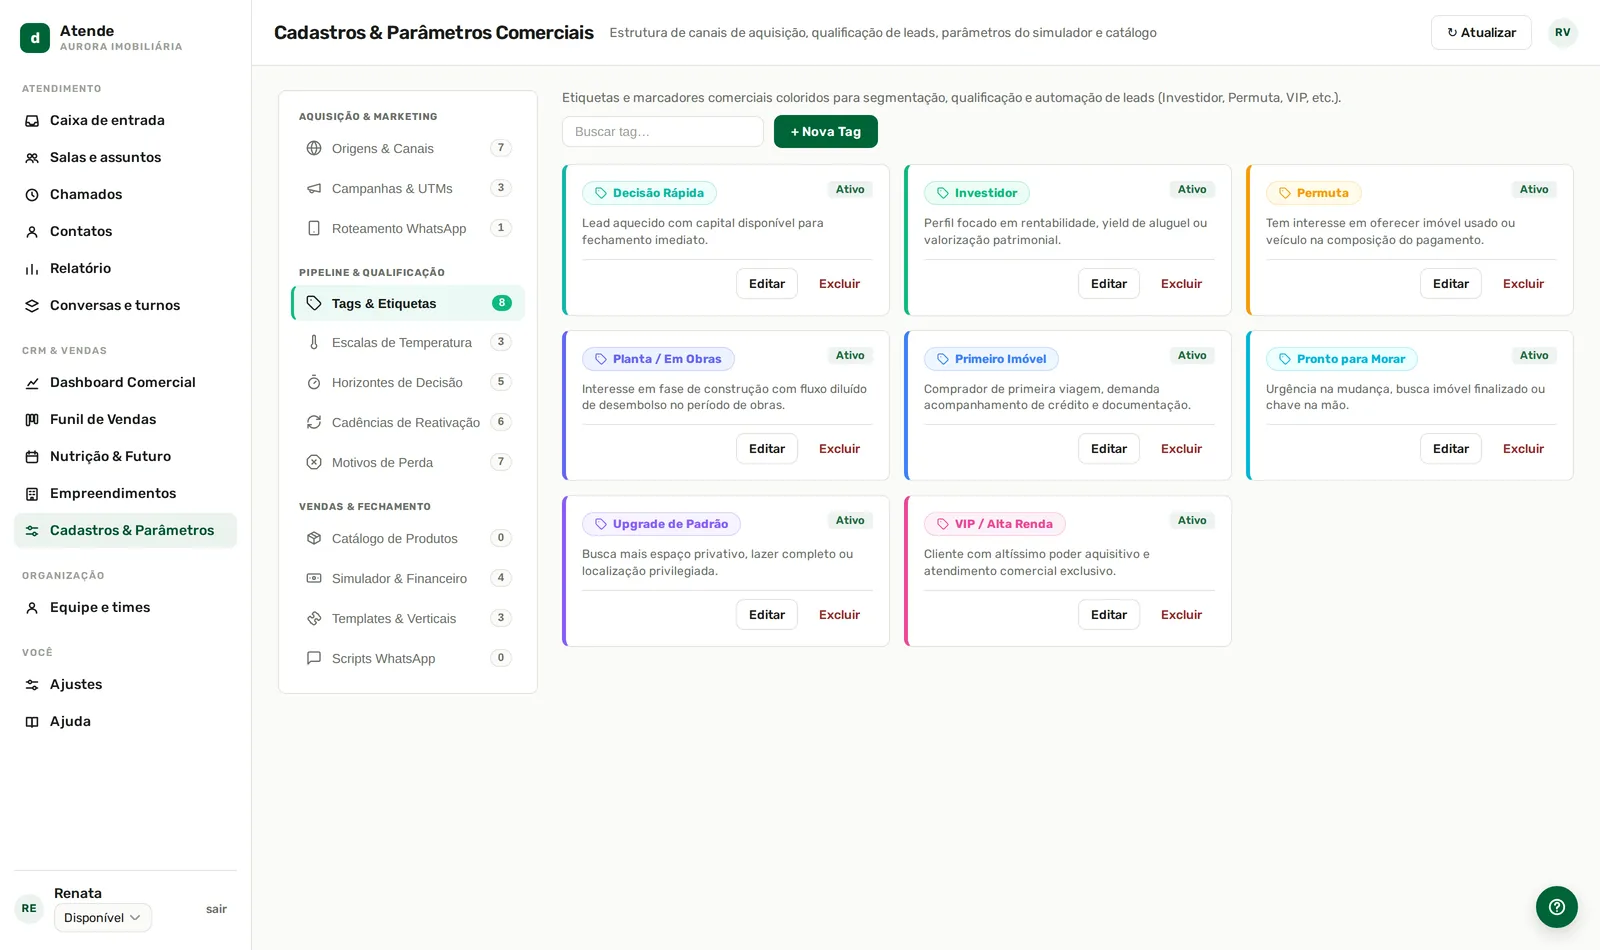Click the + Nova Tag button
The width and height of the screenshot is (1600, 950).
coord(826,132)
